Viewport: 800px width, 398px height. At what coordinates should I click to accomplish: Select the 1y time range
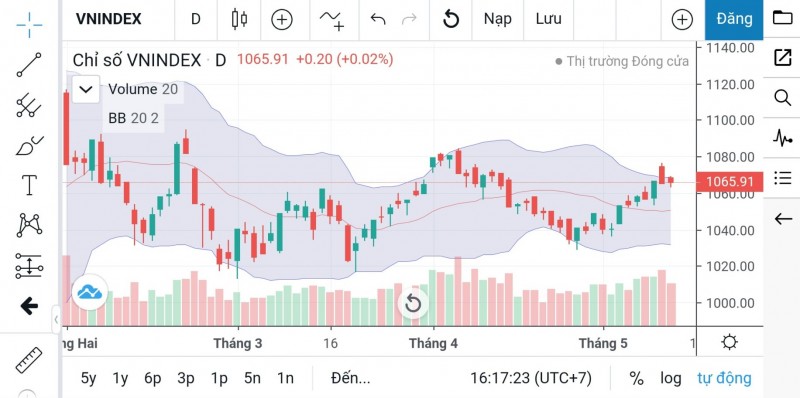120,378
